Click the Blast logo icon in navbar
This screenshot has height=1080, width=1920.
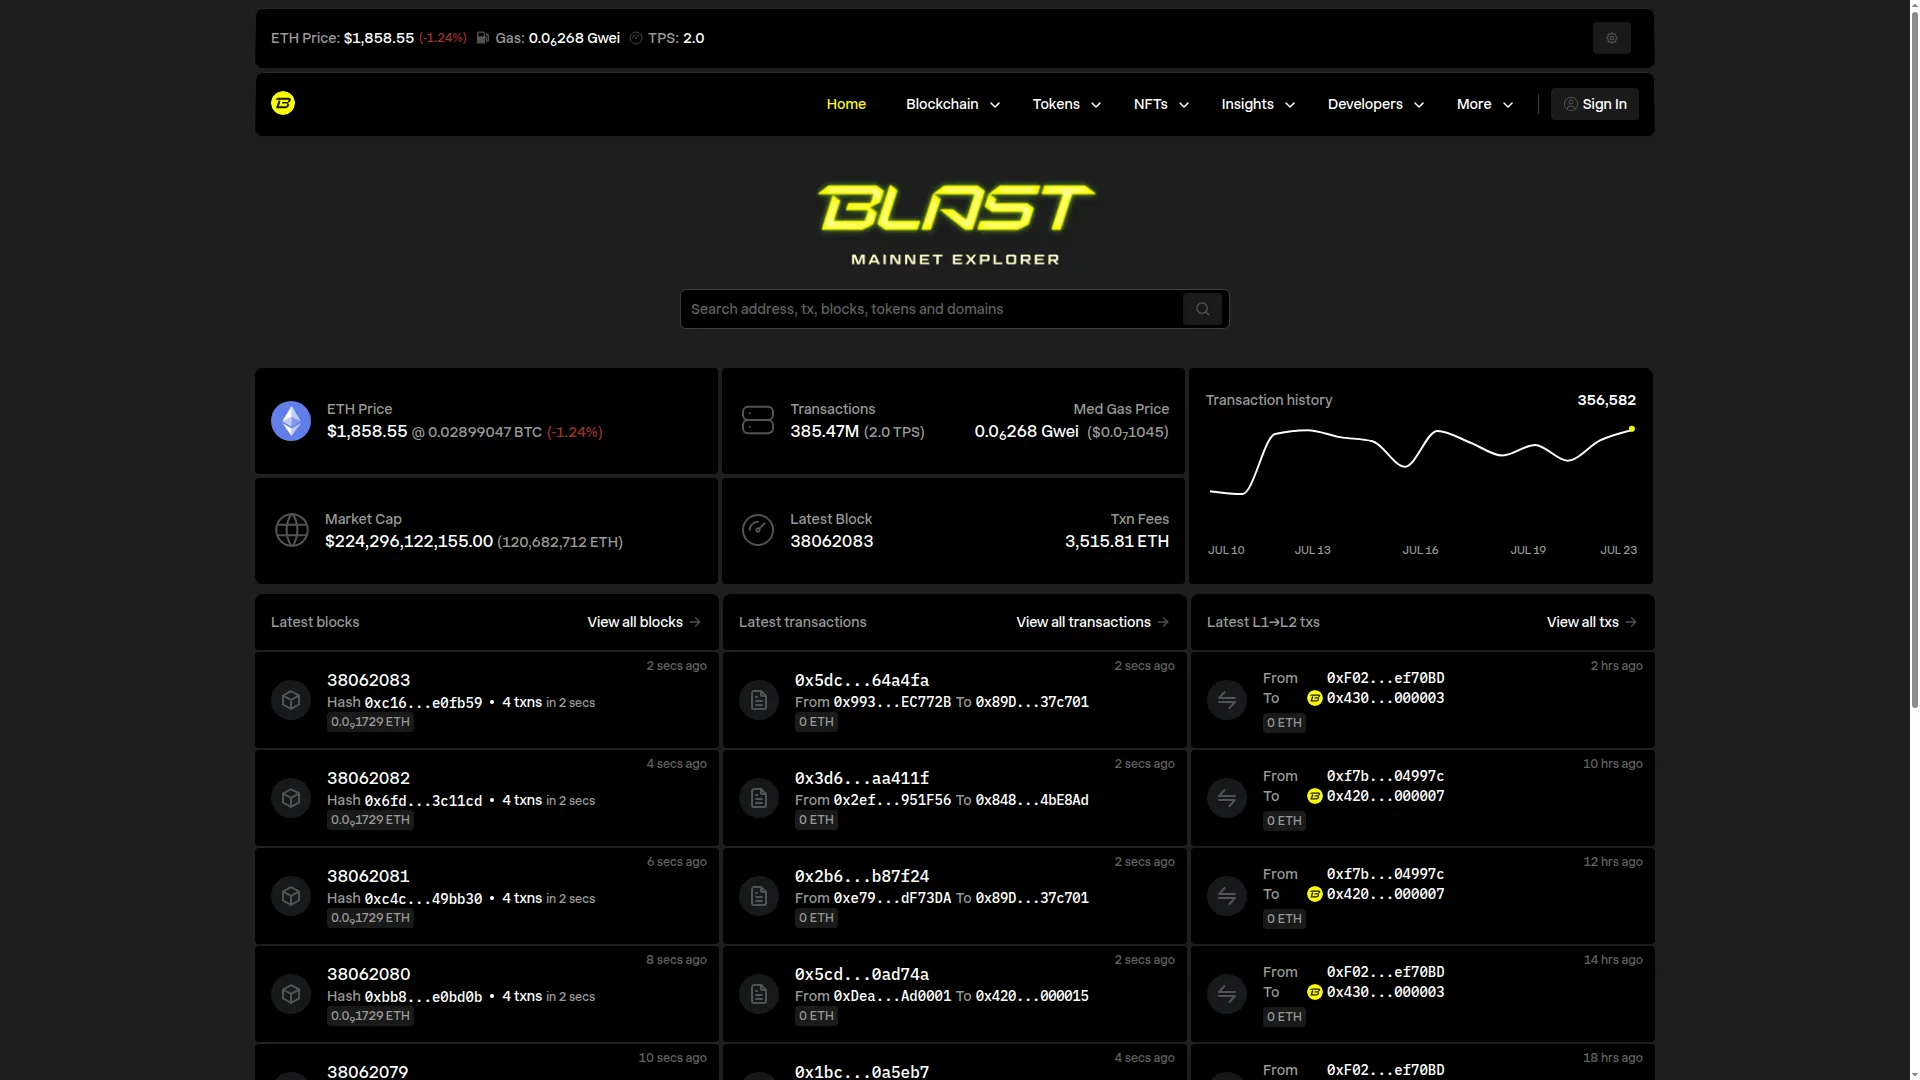283,103
